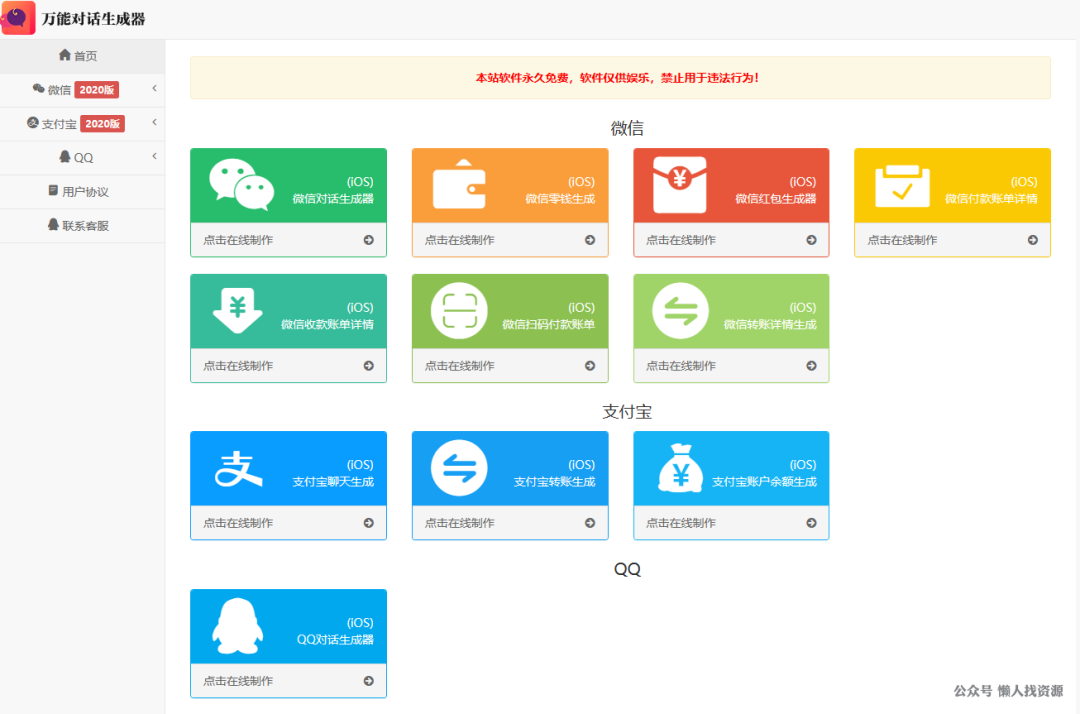The width and height of the screenshot is (1080, 714).
Task: Click the 微信红包生成器 card title text
Action: 776,199
